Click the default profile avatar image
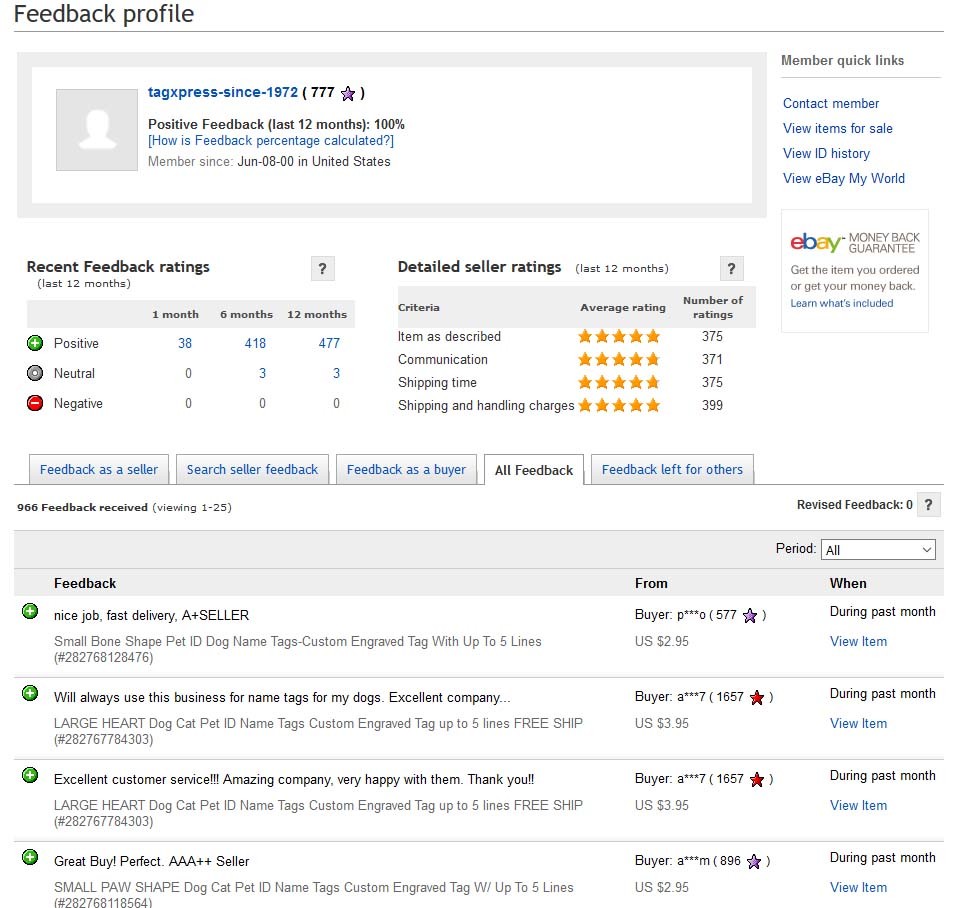The height and width of the screenshot is (908, 969). pos(97,130)
